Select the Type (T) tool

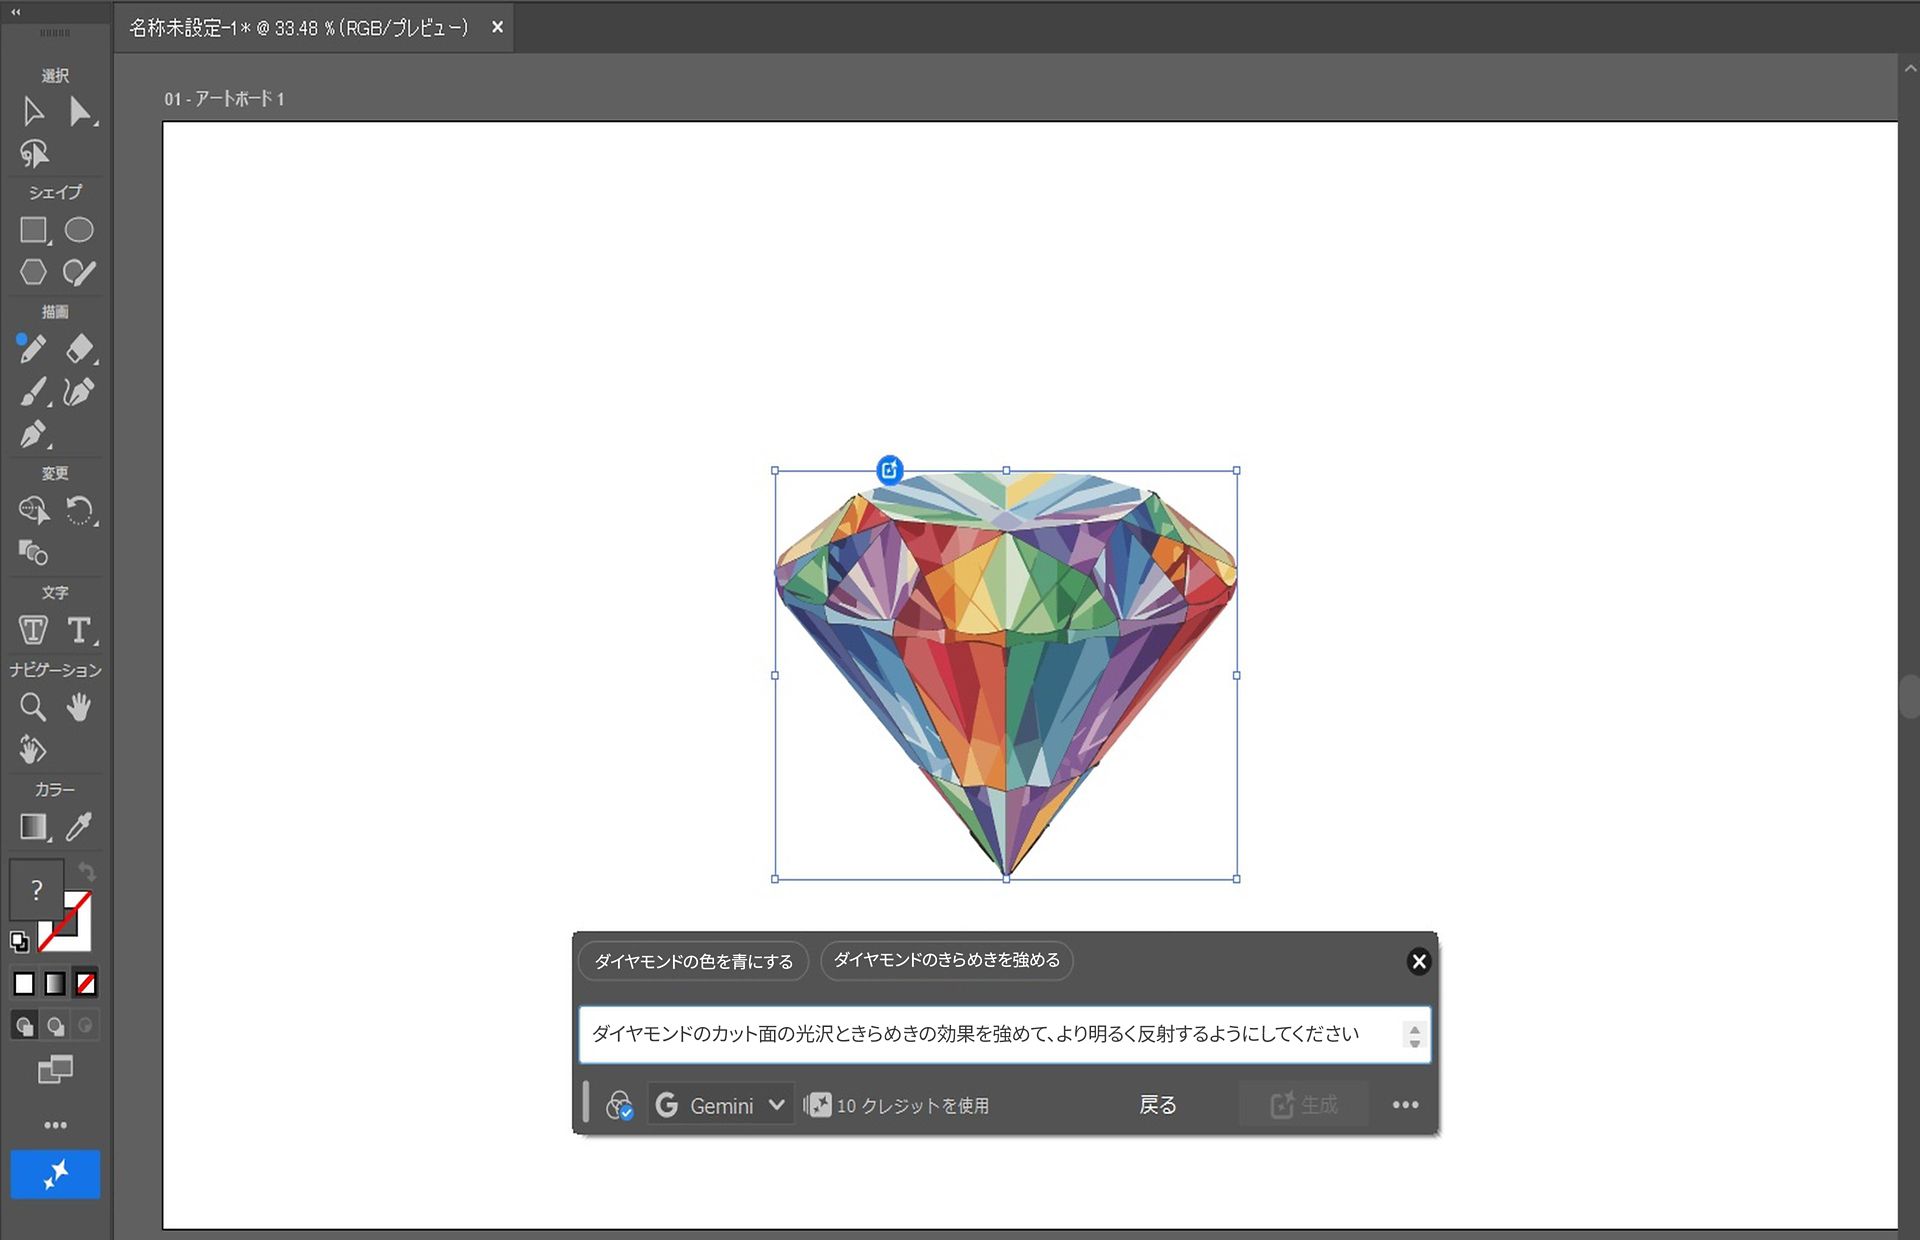point(80,630)
